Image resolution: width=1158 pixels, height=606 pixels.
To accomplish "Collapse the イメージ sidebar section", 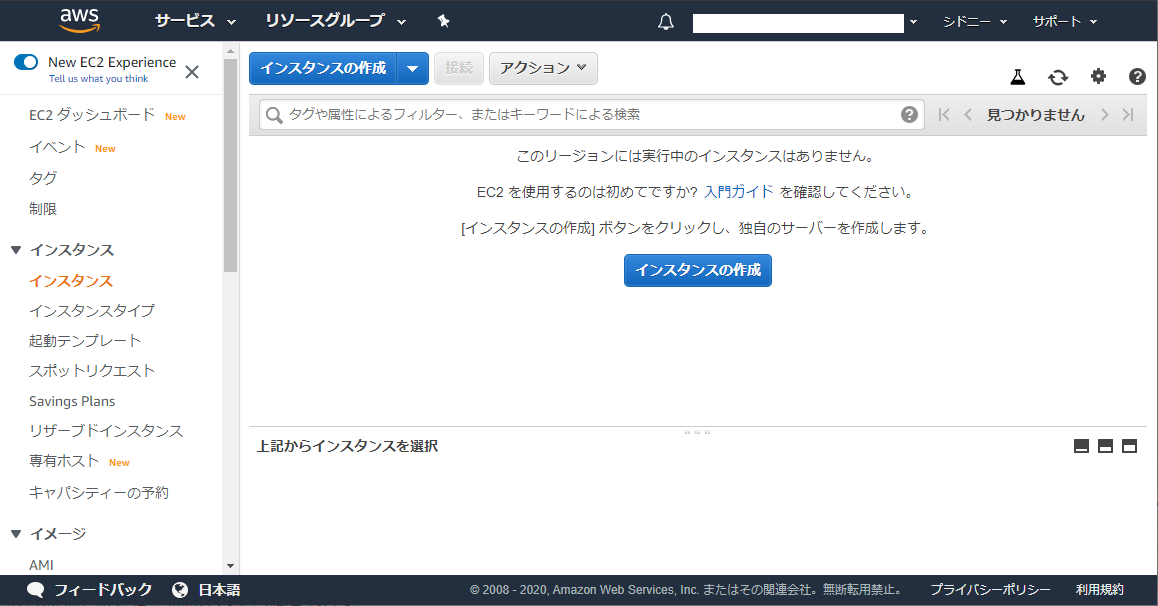I will pos(16,534).
